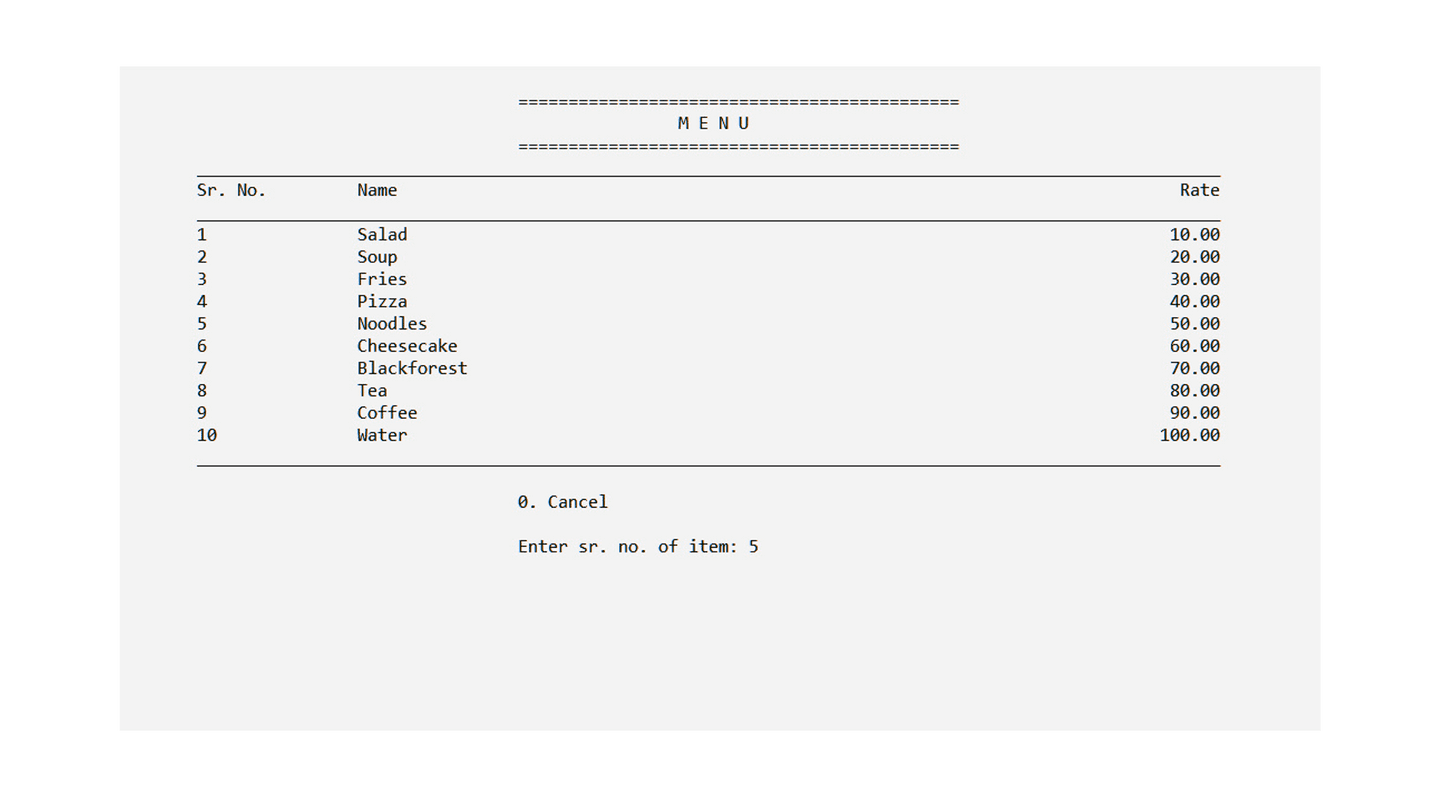The image size is (1440, 797).
Task: Select the Noodles item name
Action: 392,324
